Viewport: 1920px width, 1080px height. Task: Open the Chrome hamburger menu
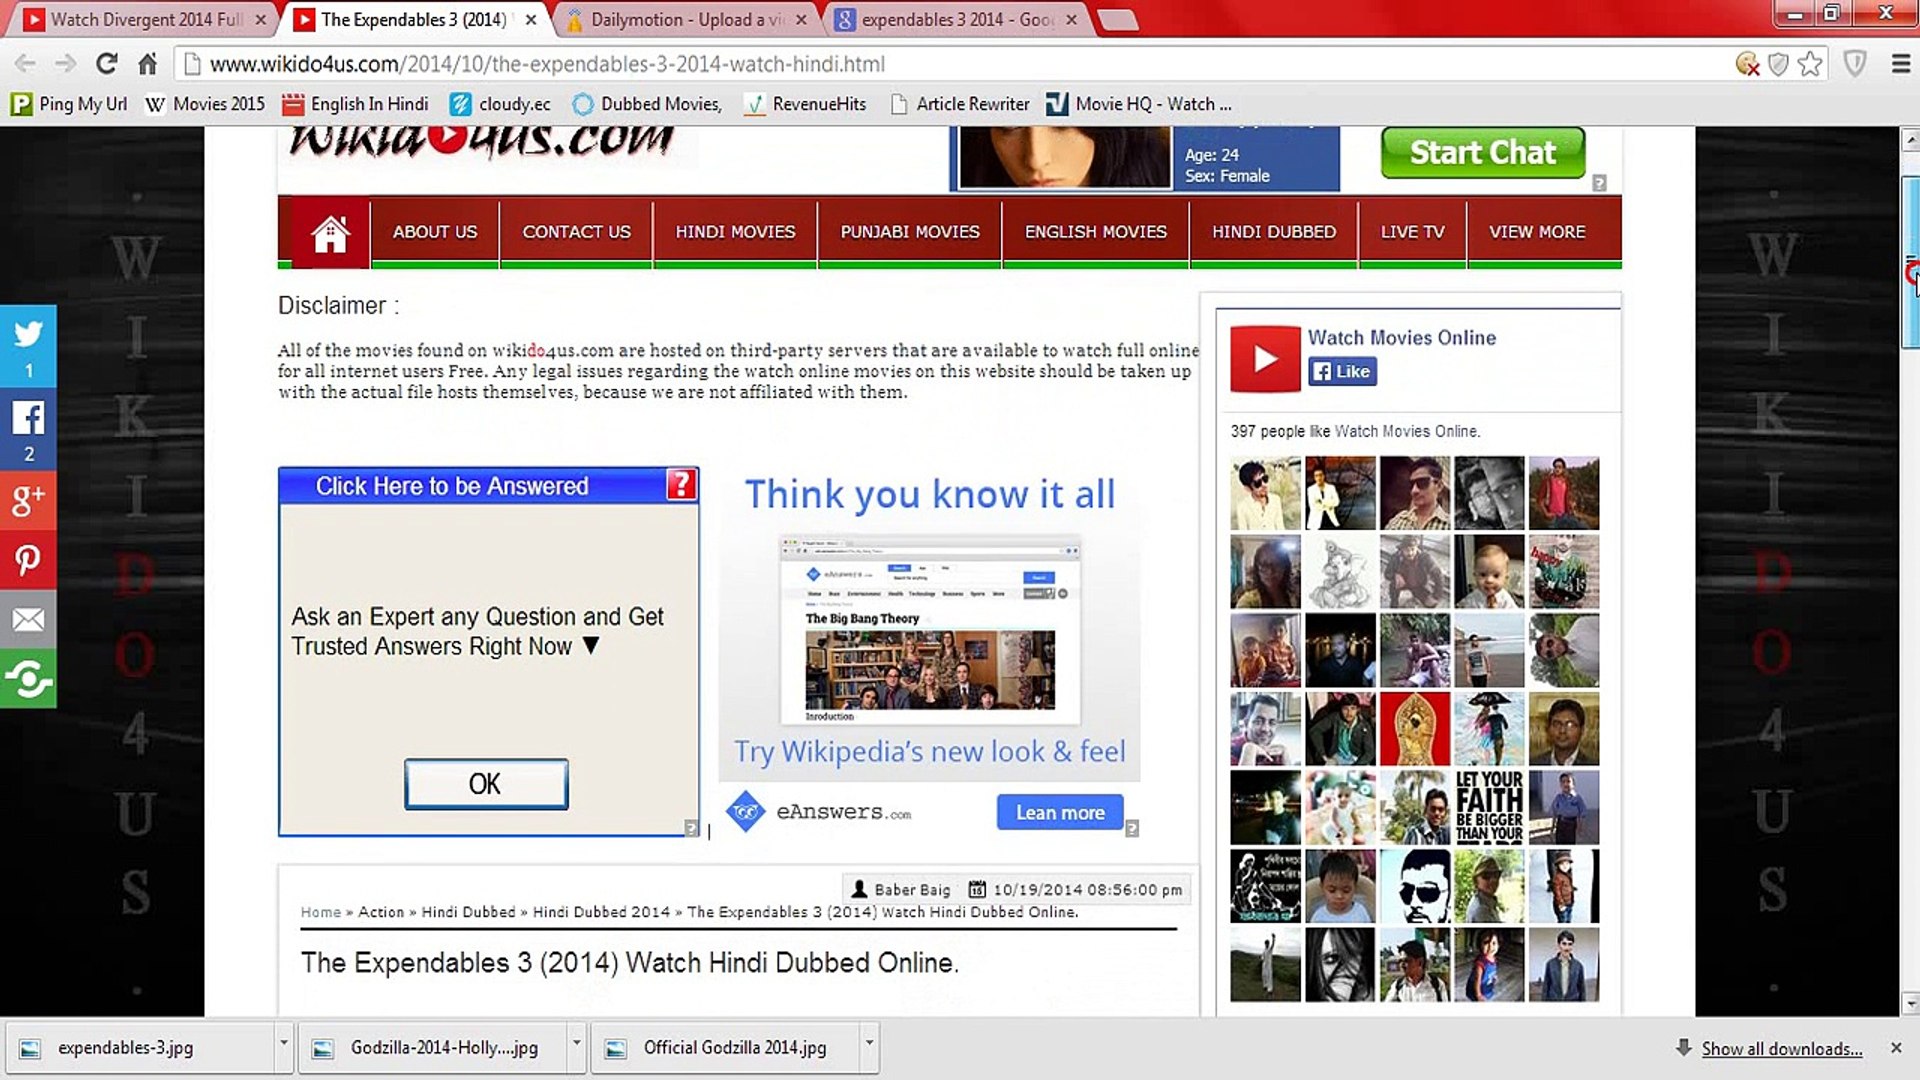click(x=1901, y=64)
